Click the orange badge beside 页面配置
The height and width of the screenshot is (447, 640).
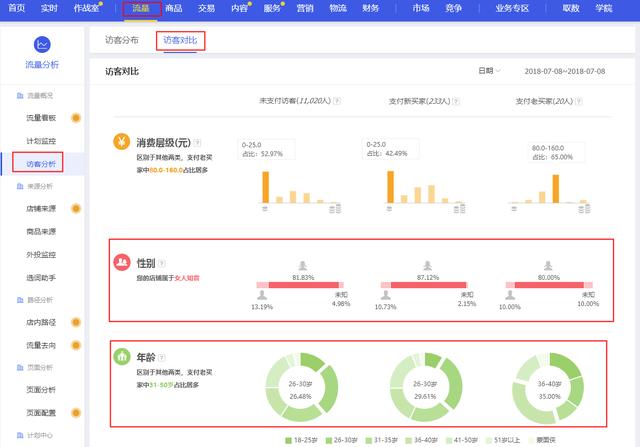(x=76, y=413)
